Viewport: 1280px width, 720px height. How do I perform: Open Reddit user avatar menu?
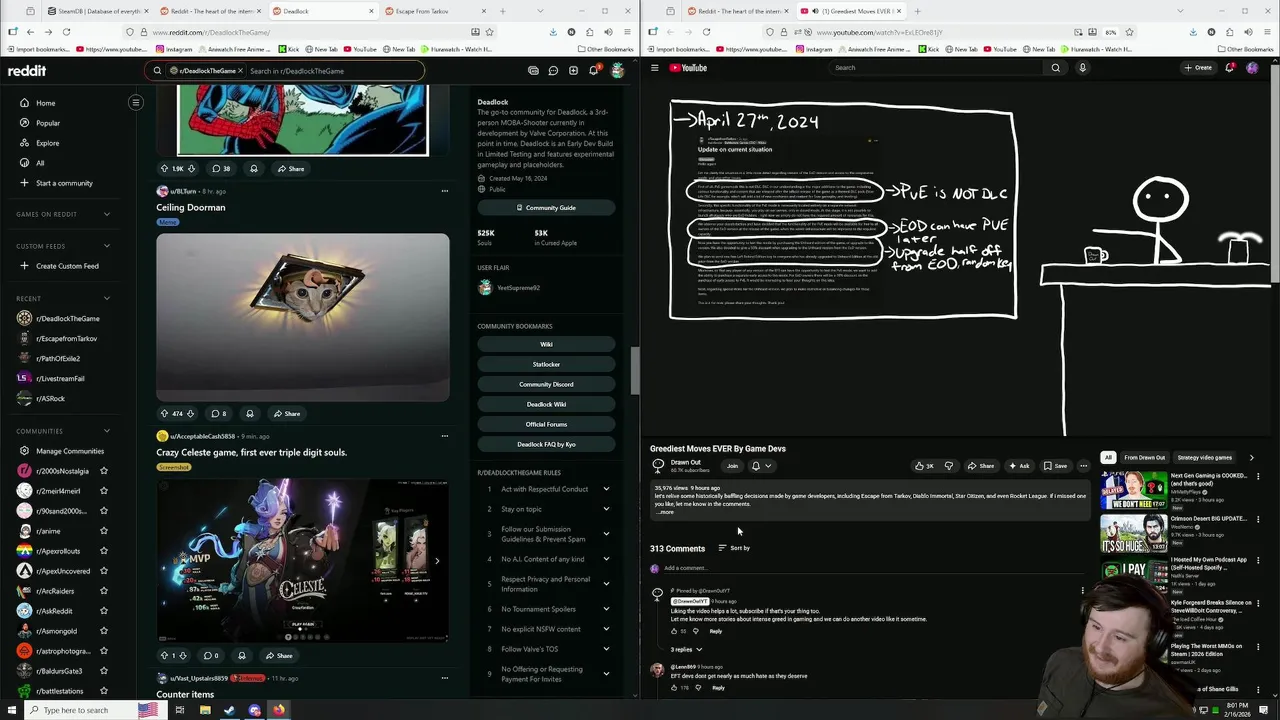click(617, 71)
